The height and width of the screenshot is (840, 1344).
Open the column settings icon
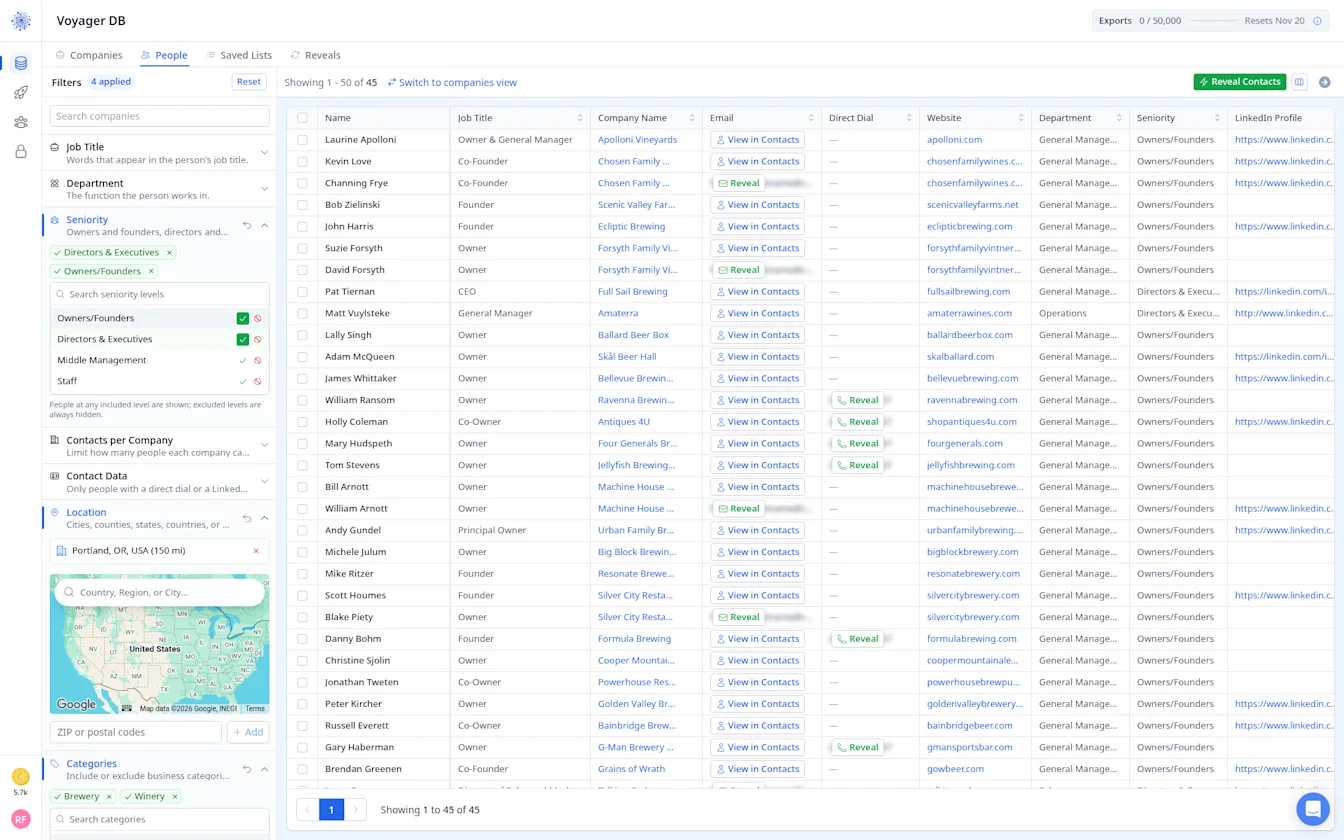click(x=1299, y=82)
